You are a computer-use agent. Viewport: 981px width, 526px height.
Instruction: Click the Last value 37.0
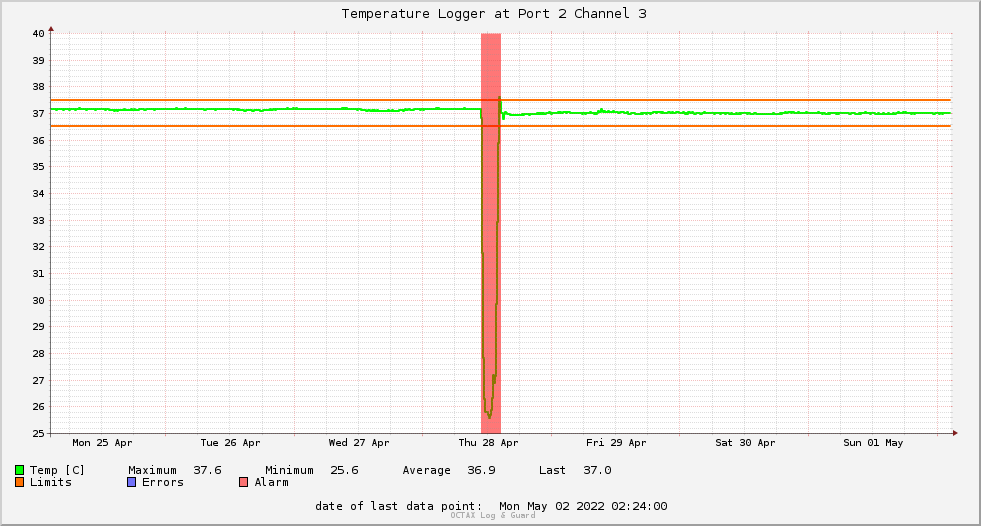(597, 470)
